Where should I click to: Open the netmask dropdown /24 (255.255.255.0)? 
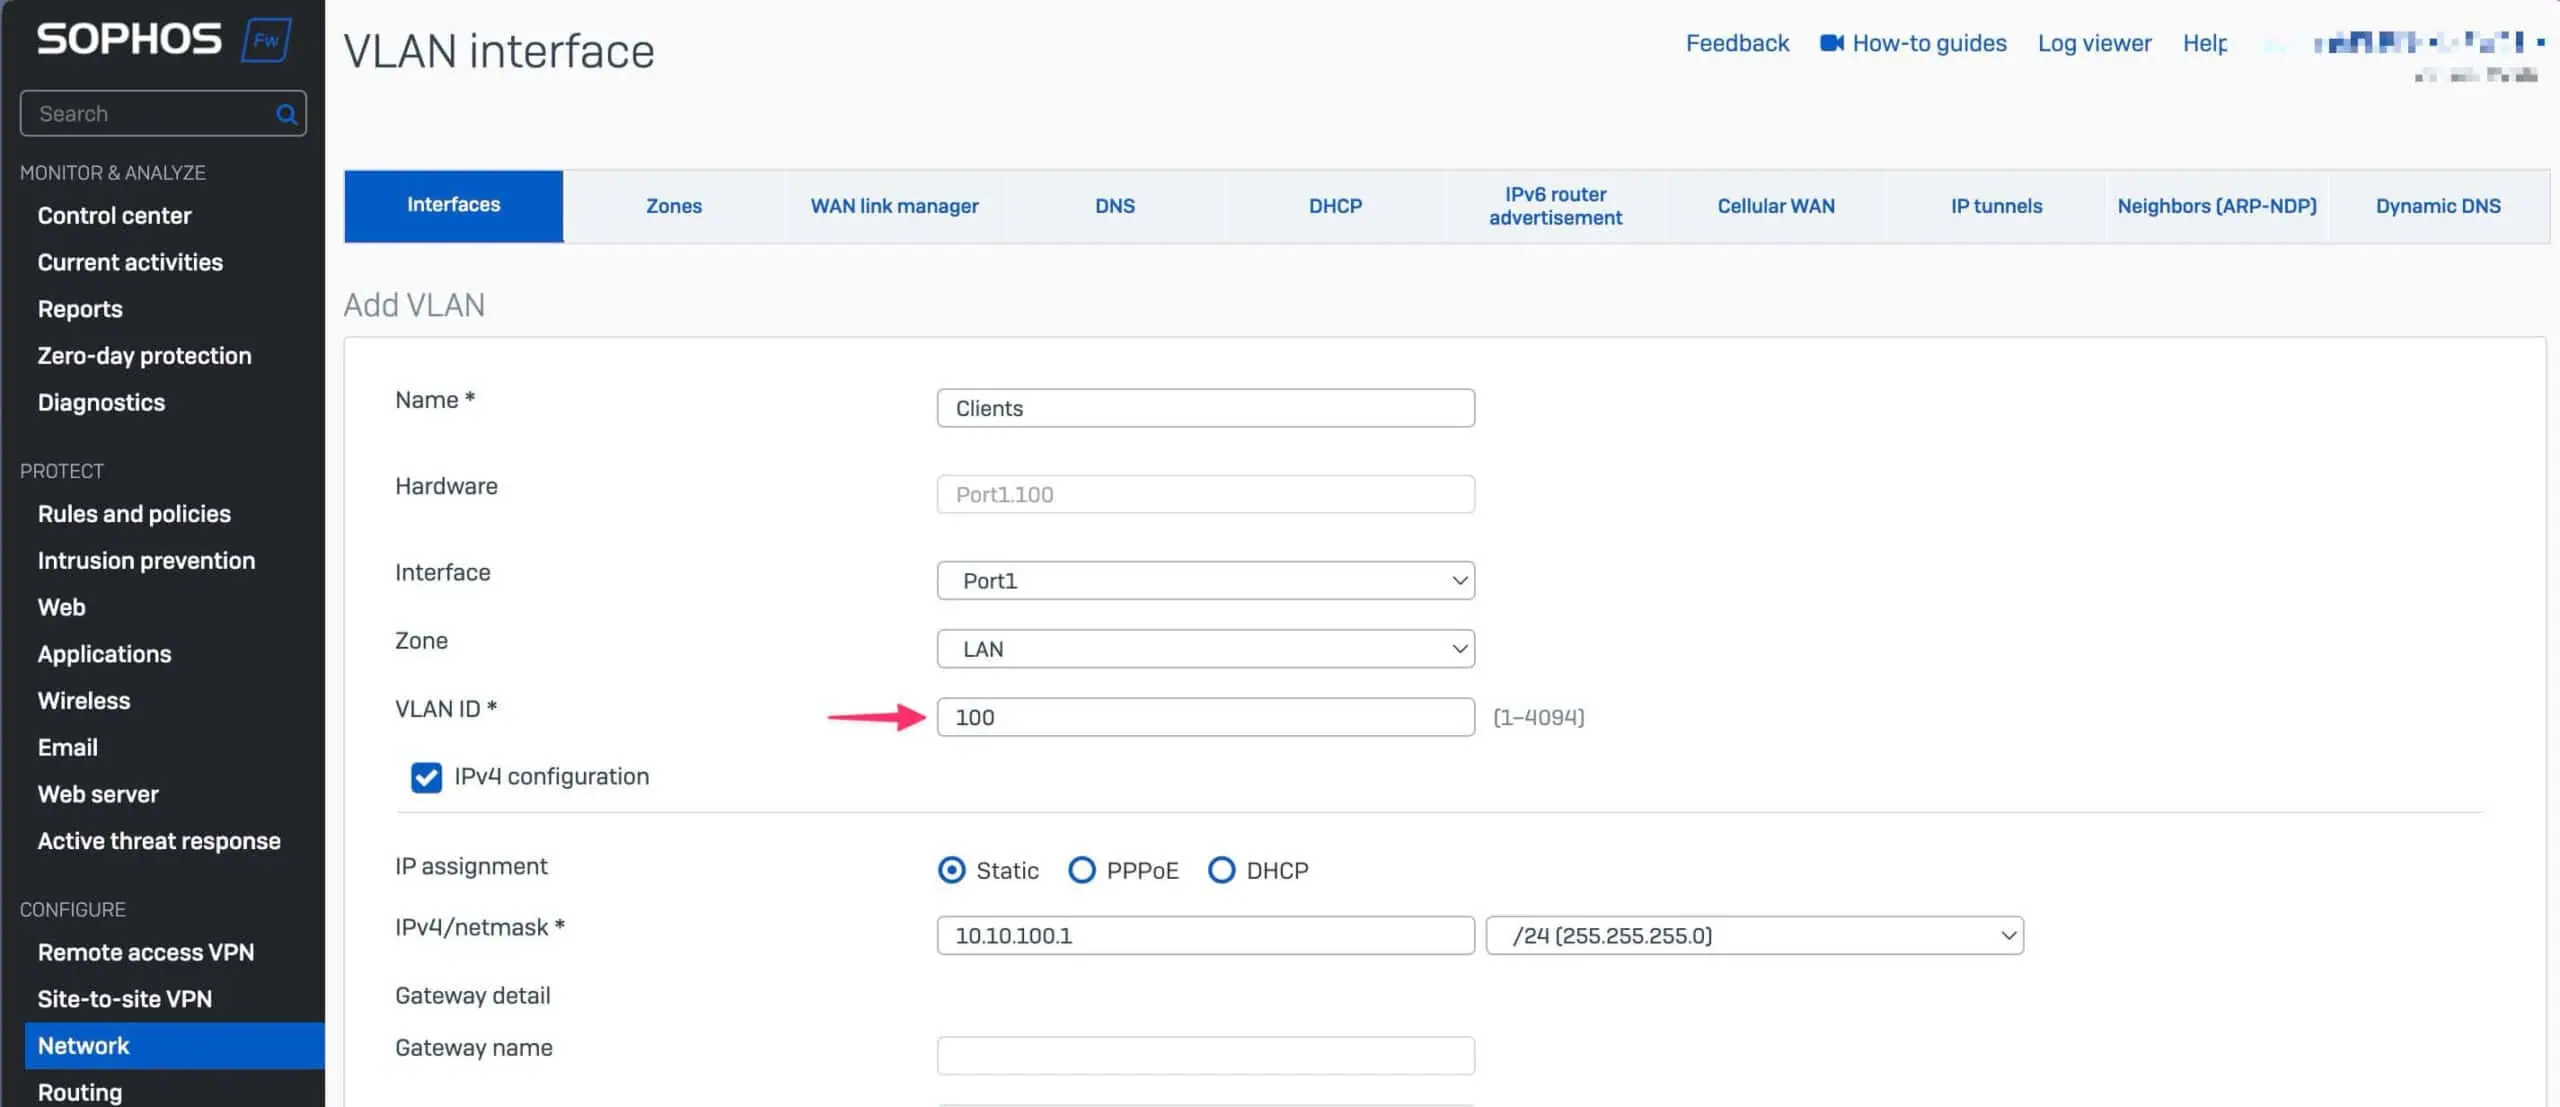pos(1754,936)
